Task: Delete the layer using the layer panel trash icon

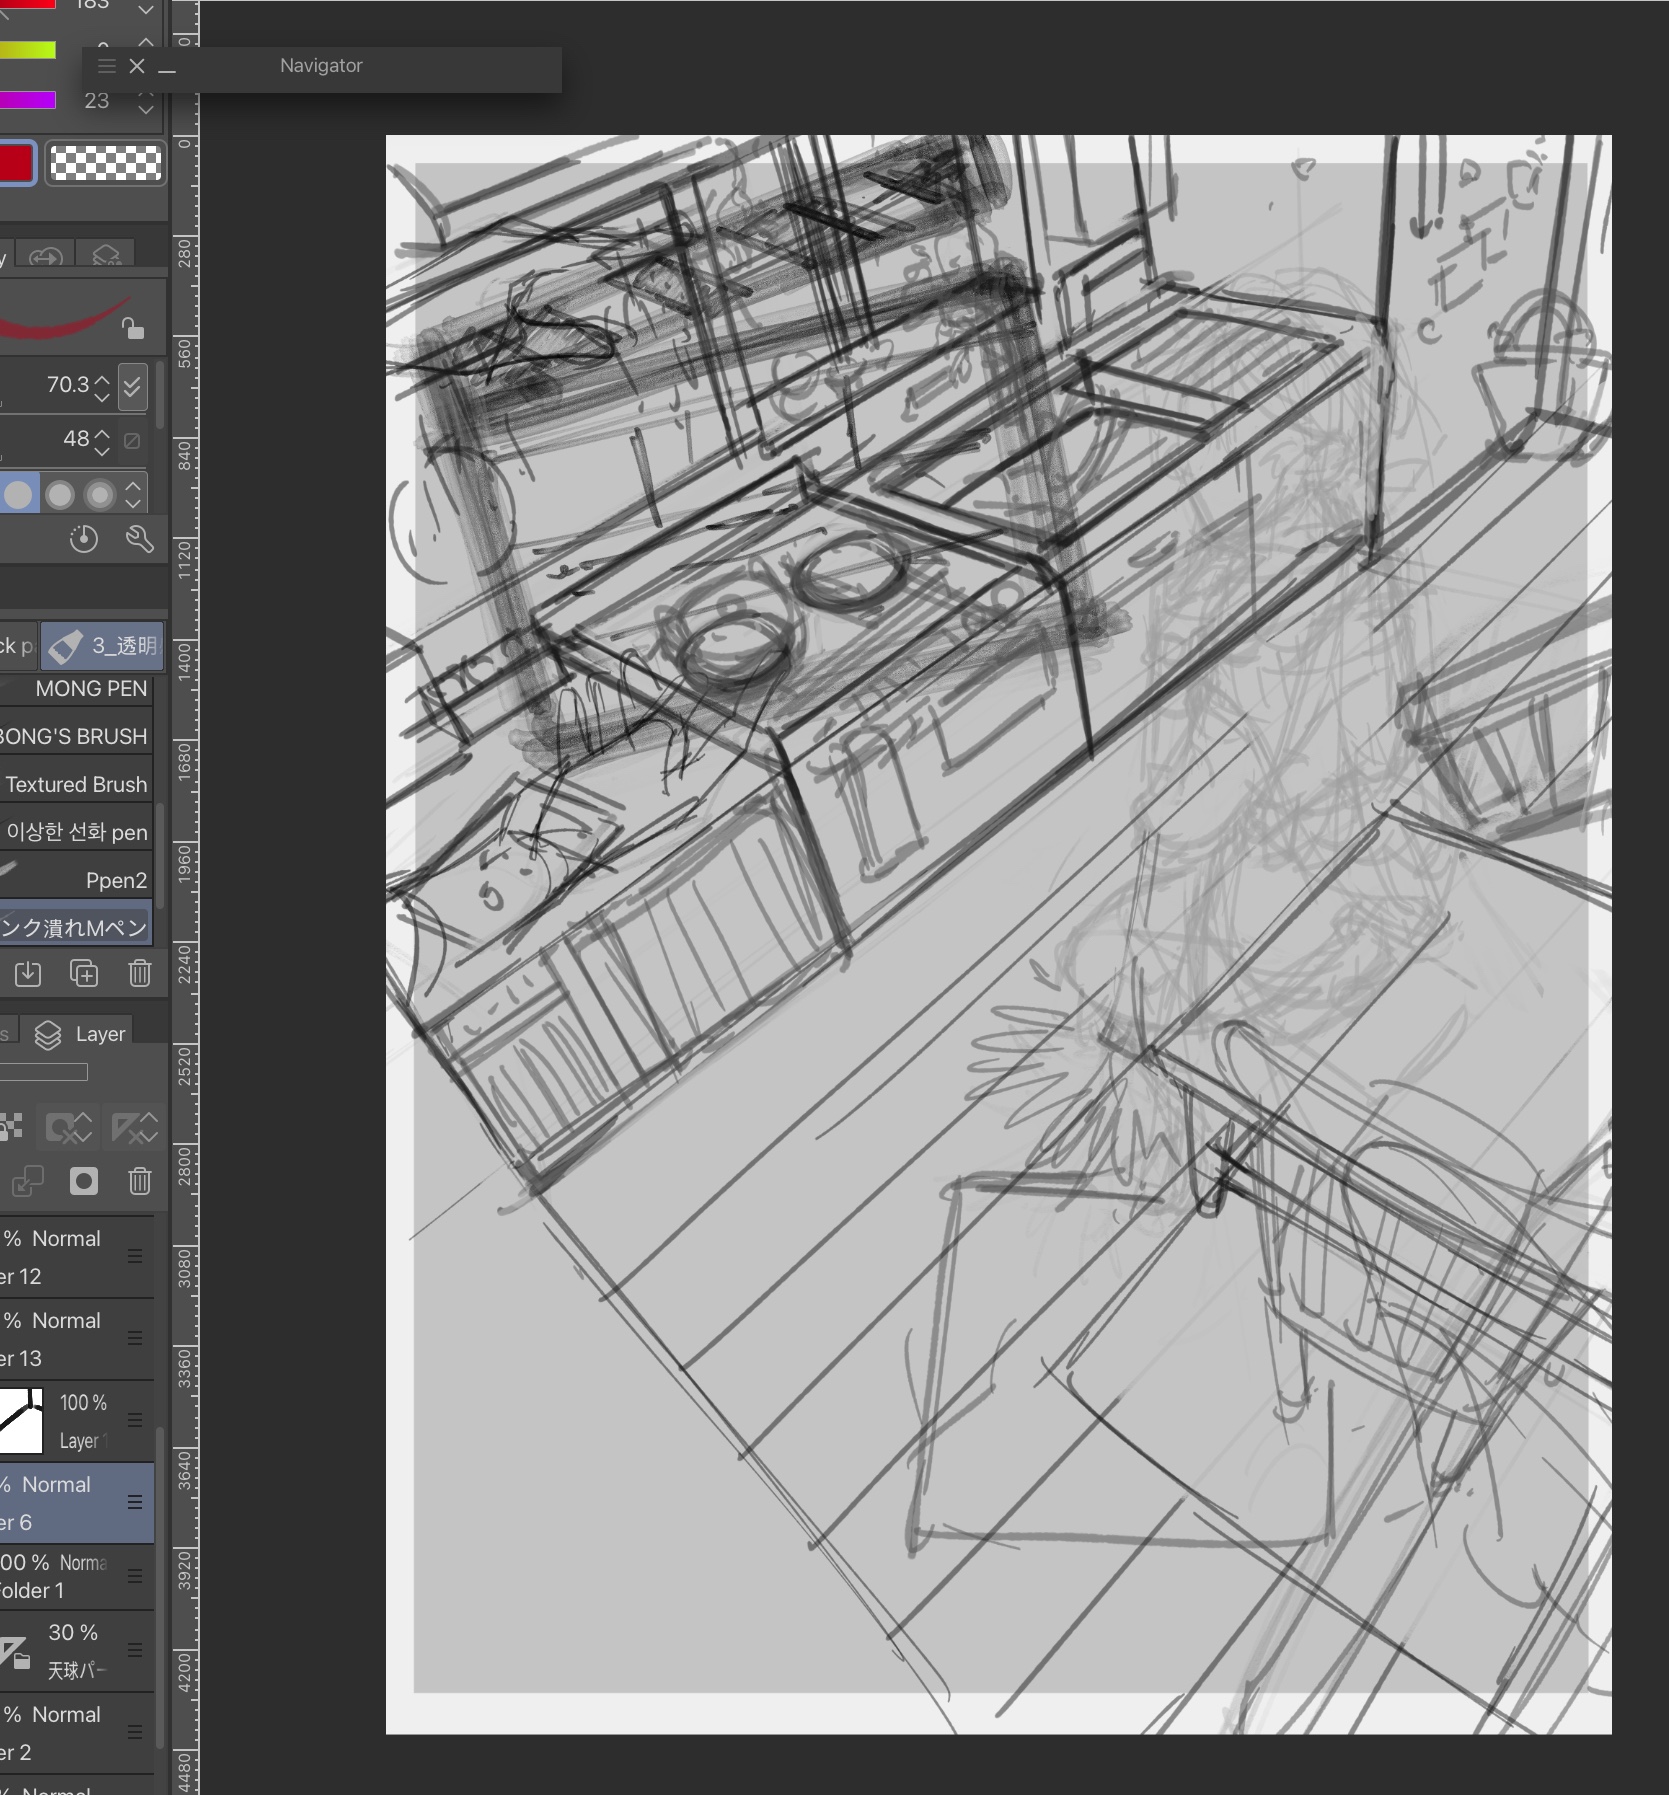Action: coord(139,1181)
